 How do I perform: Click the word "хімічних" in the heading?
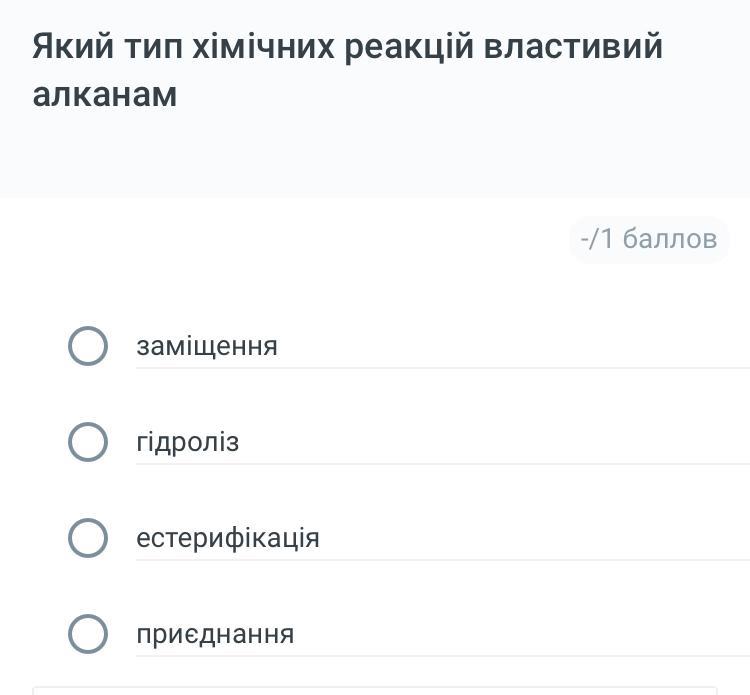coord(265,47)
